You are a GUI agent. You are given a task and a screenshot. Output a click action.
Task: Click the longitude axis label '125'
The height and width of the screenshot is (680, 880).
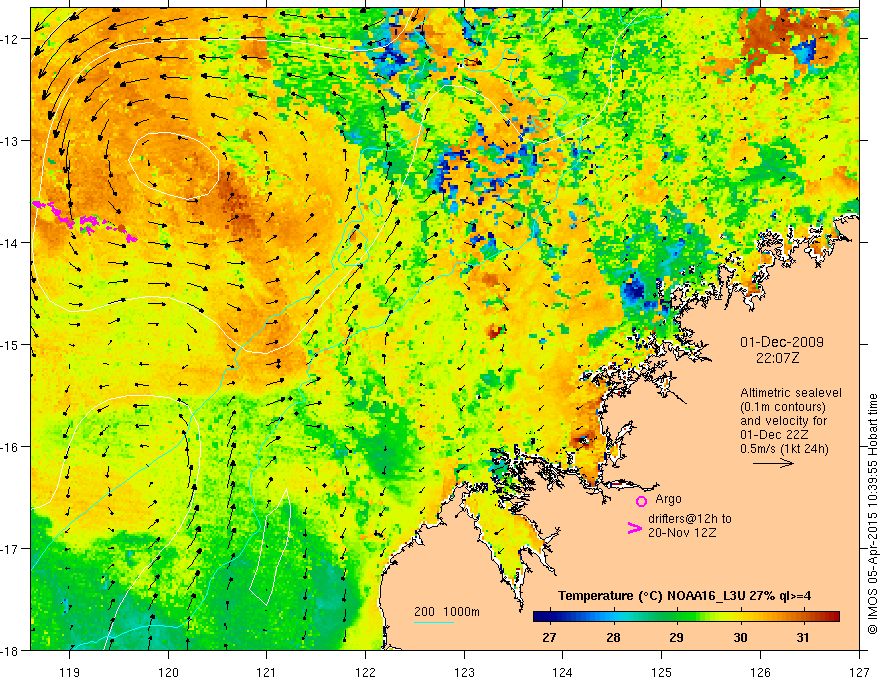coord(662,673)
